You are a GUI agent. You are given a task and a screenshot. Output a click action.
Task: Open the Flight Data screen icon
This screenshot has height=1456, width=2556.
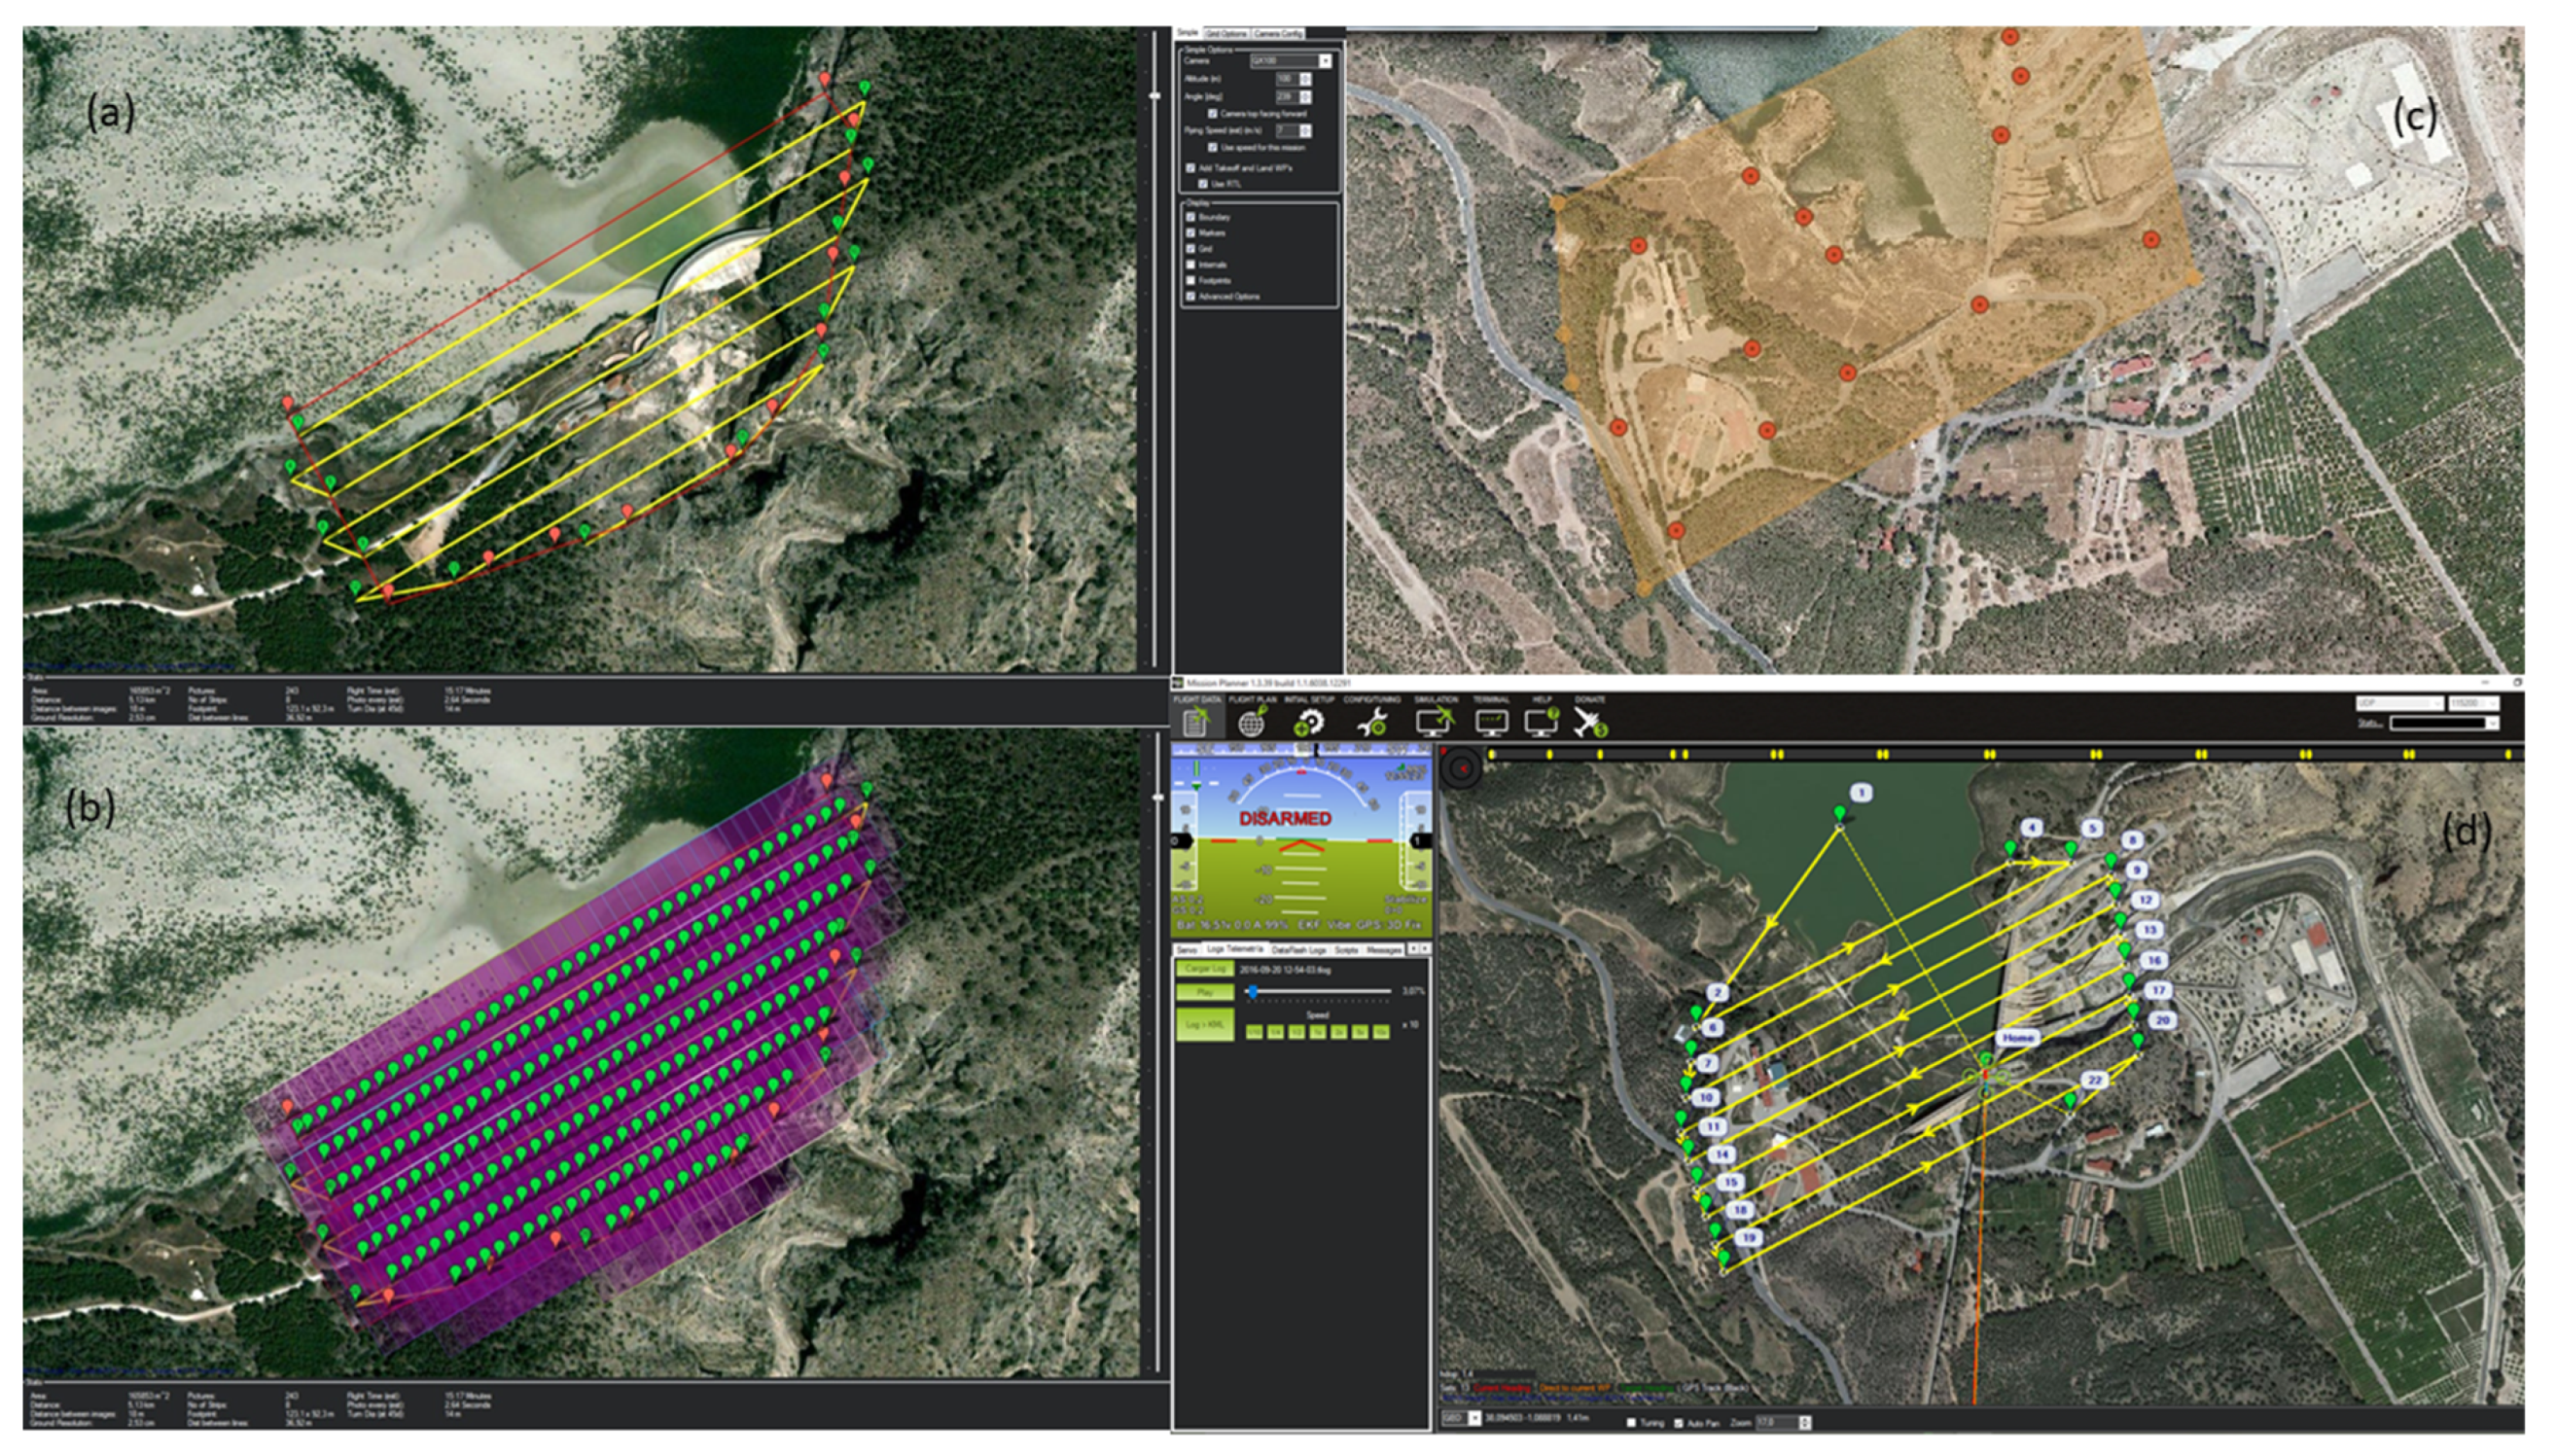[1196, 722]
